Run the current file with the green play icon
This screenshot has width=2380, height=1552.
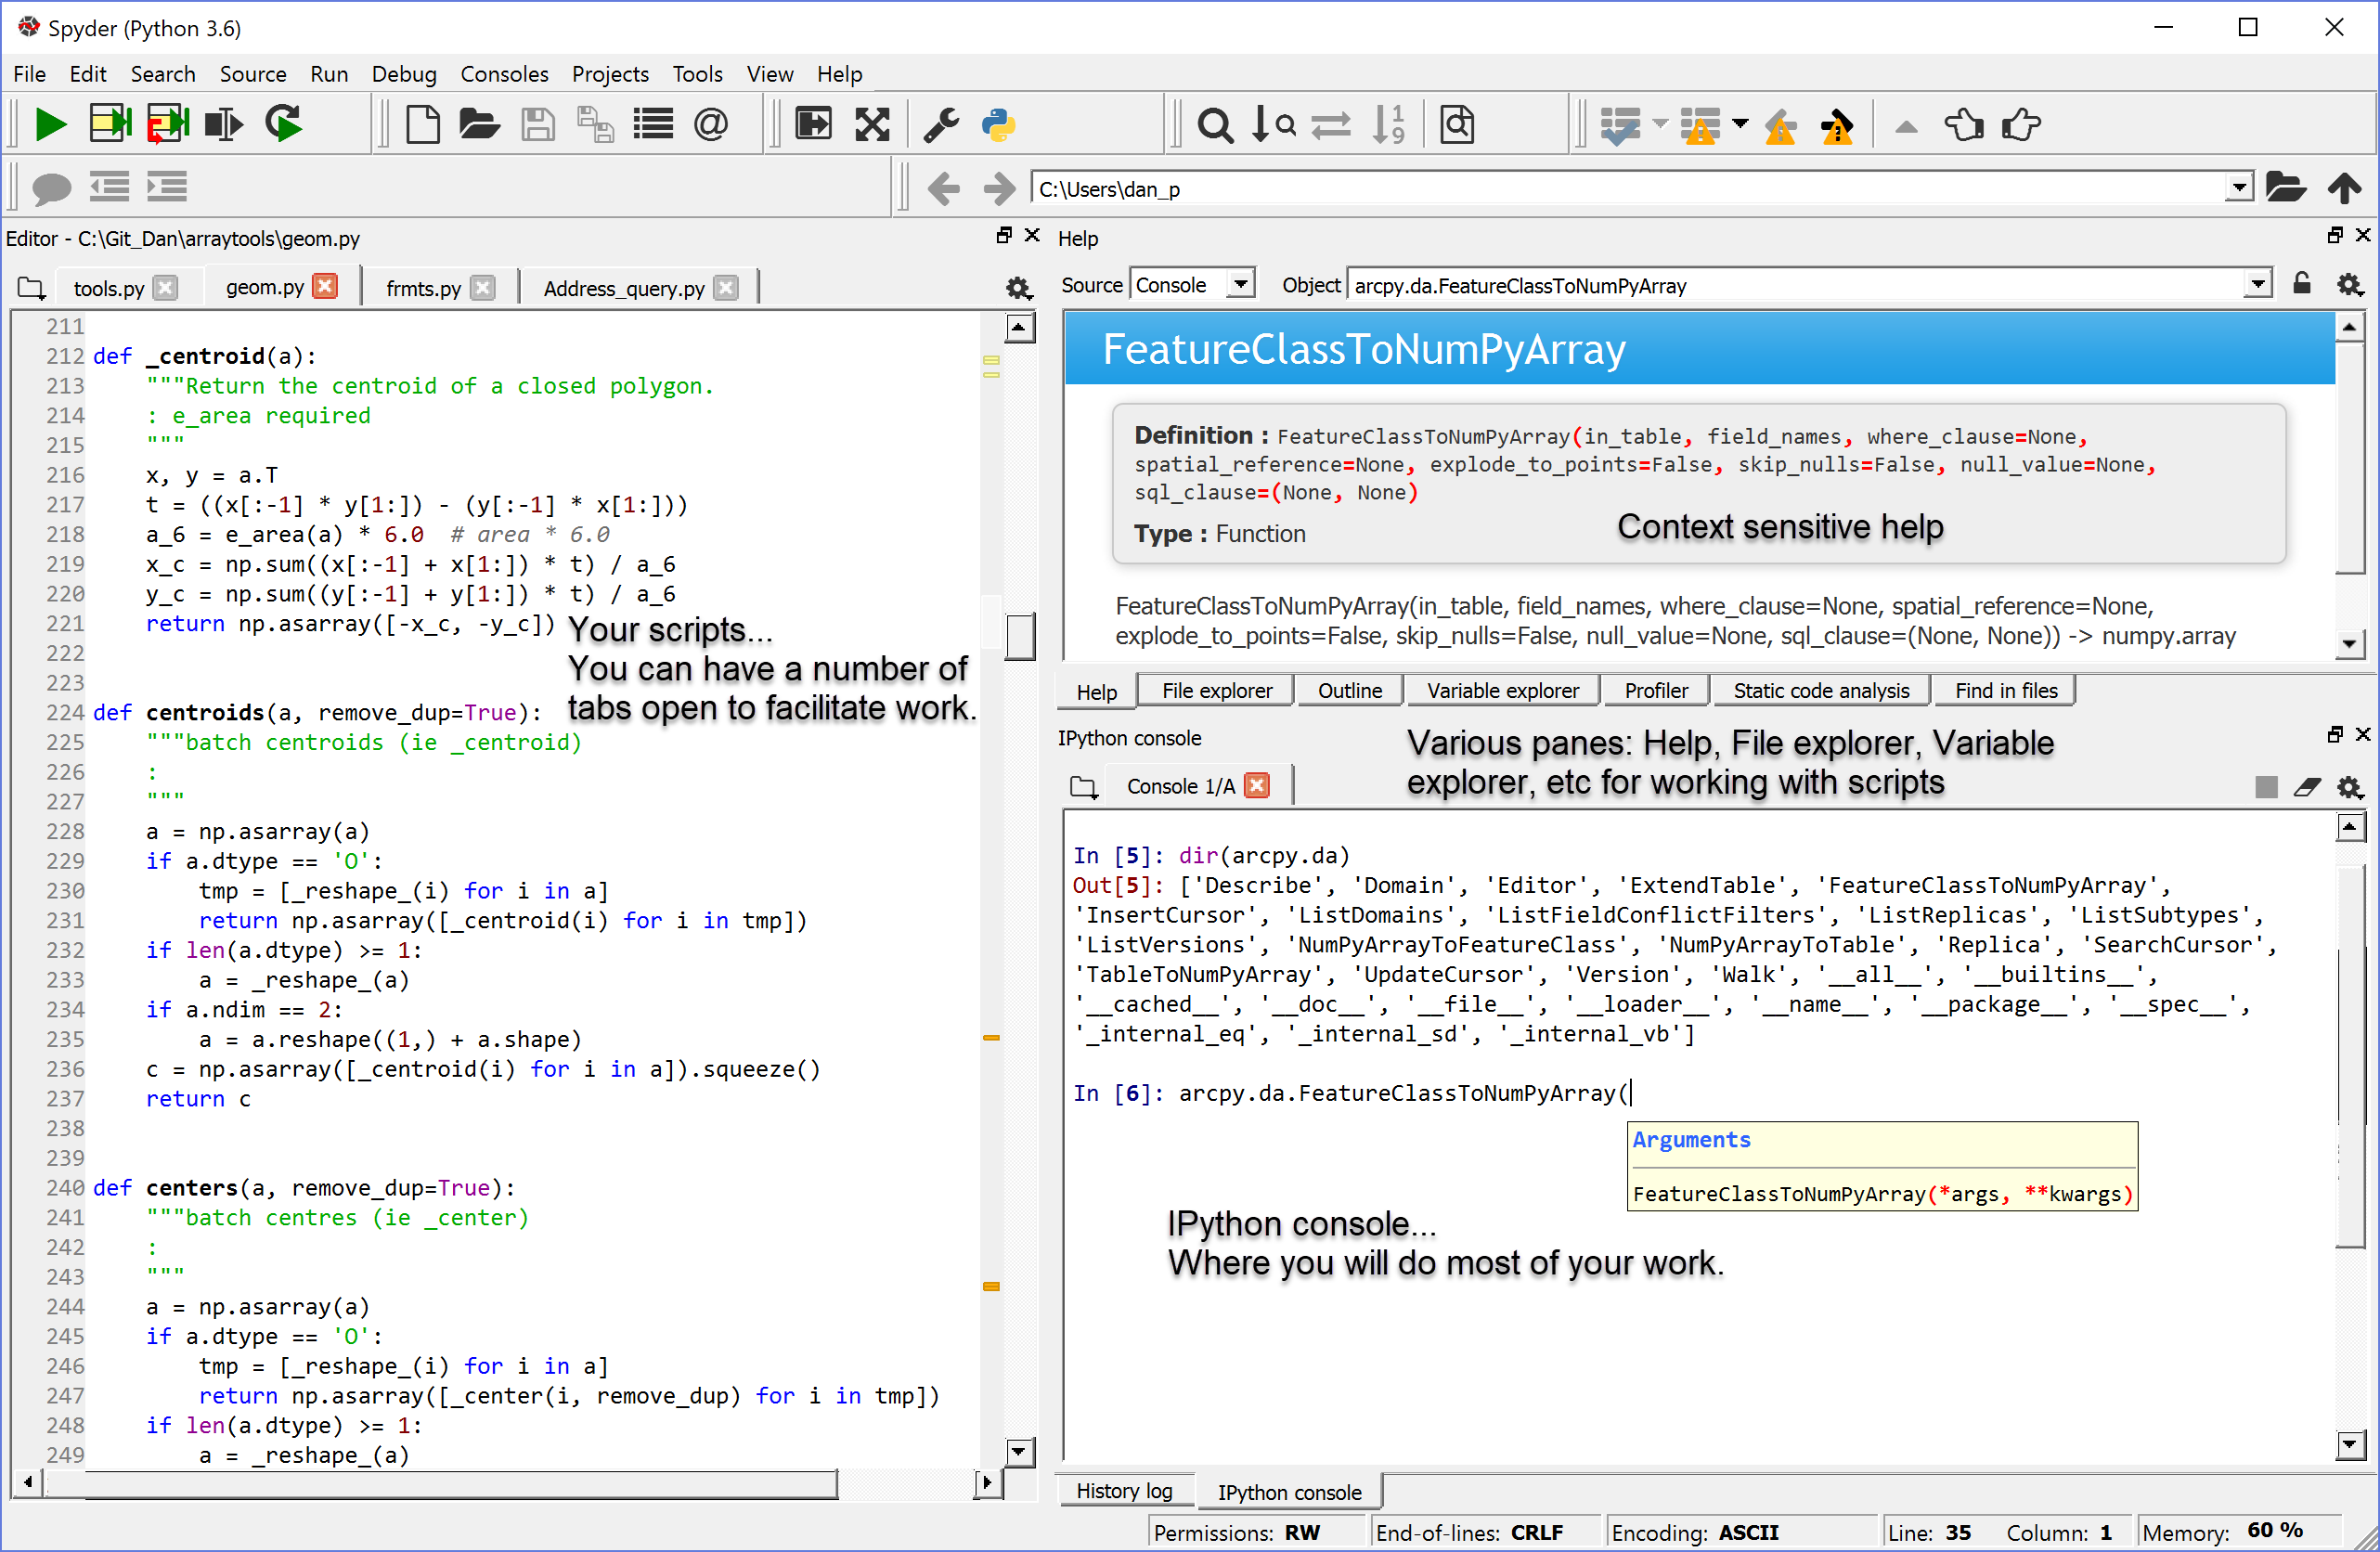tap(50, 125)
